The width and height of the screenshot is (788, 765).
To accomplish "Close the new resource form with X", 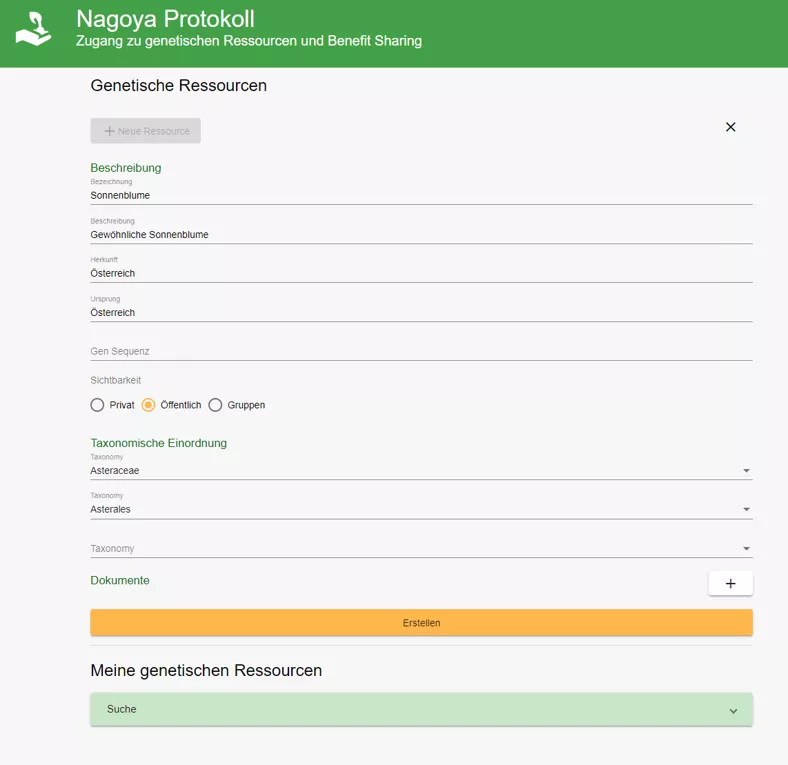I will point(730,127).
